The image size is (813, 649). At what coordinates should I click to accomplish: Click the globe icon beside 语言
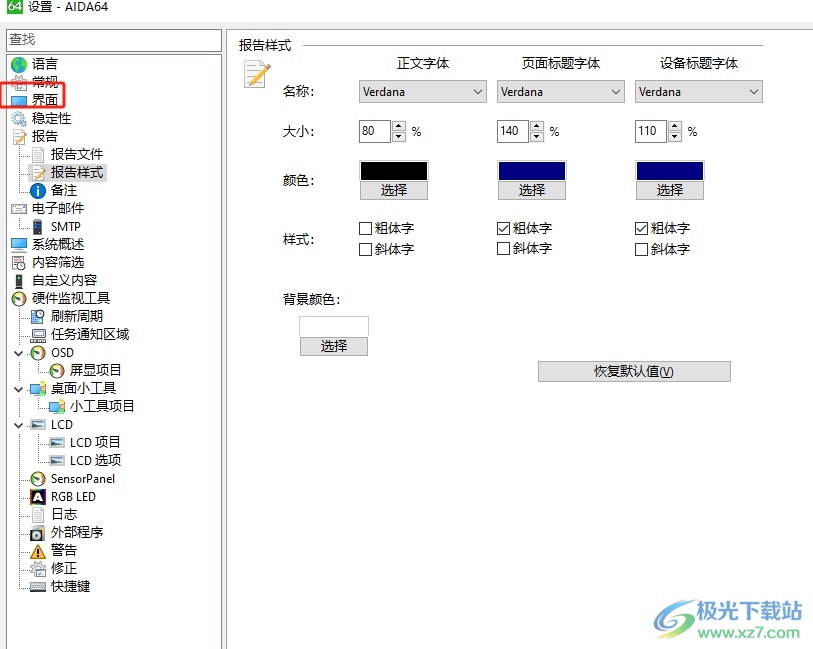tap(19, 64)
